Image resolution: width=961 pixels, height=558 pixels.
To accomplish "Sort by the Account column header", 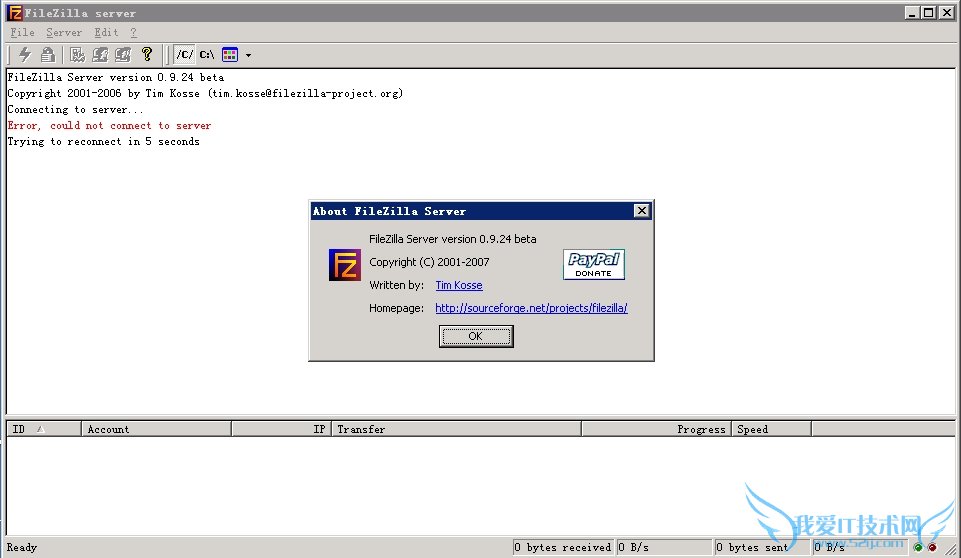I will [156, 429].
